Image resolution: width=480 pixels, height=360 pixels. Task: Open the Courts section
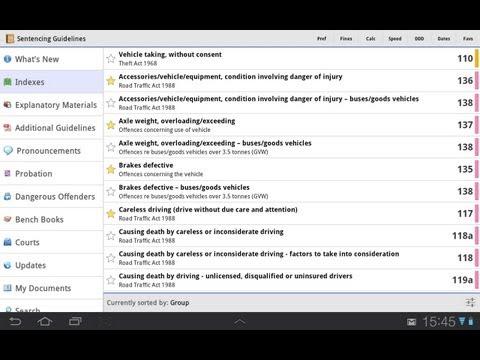click(x=51, y=242)
